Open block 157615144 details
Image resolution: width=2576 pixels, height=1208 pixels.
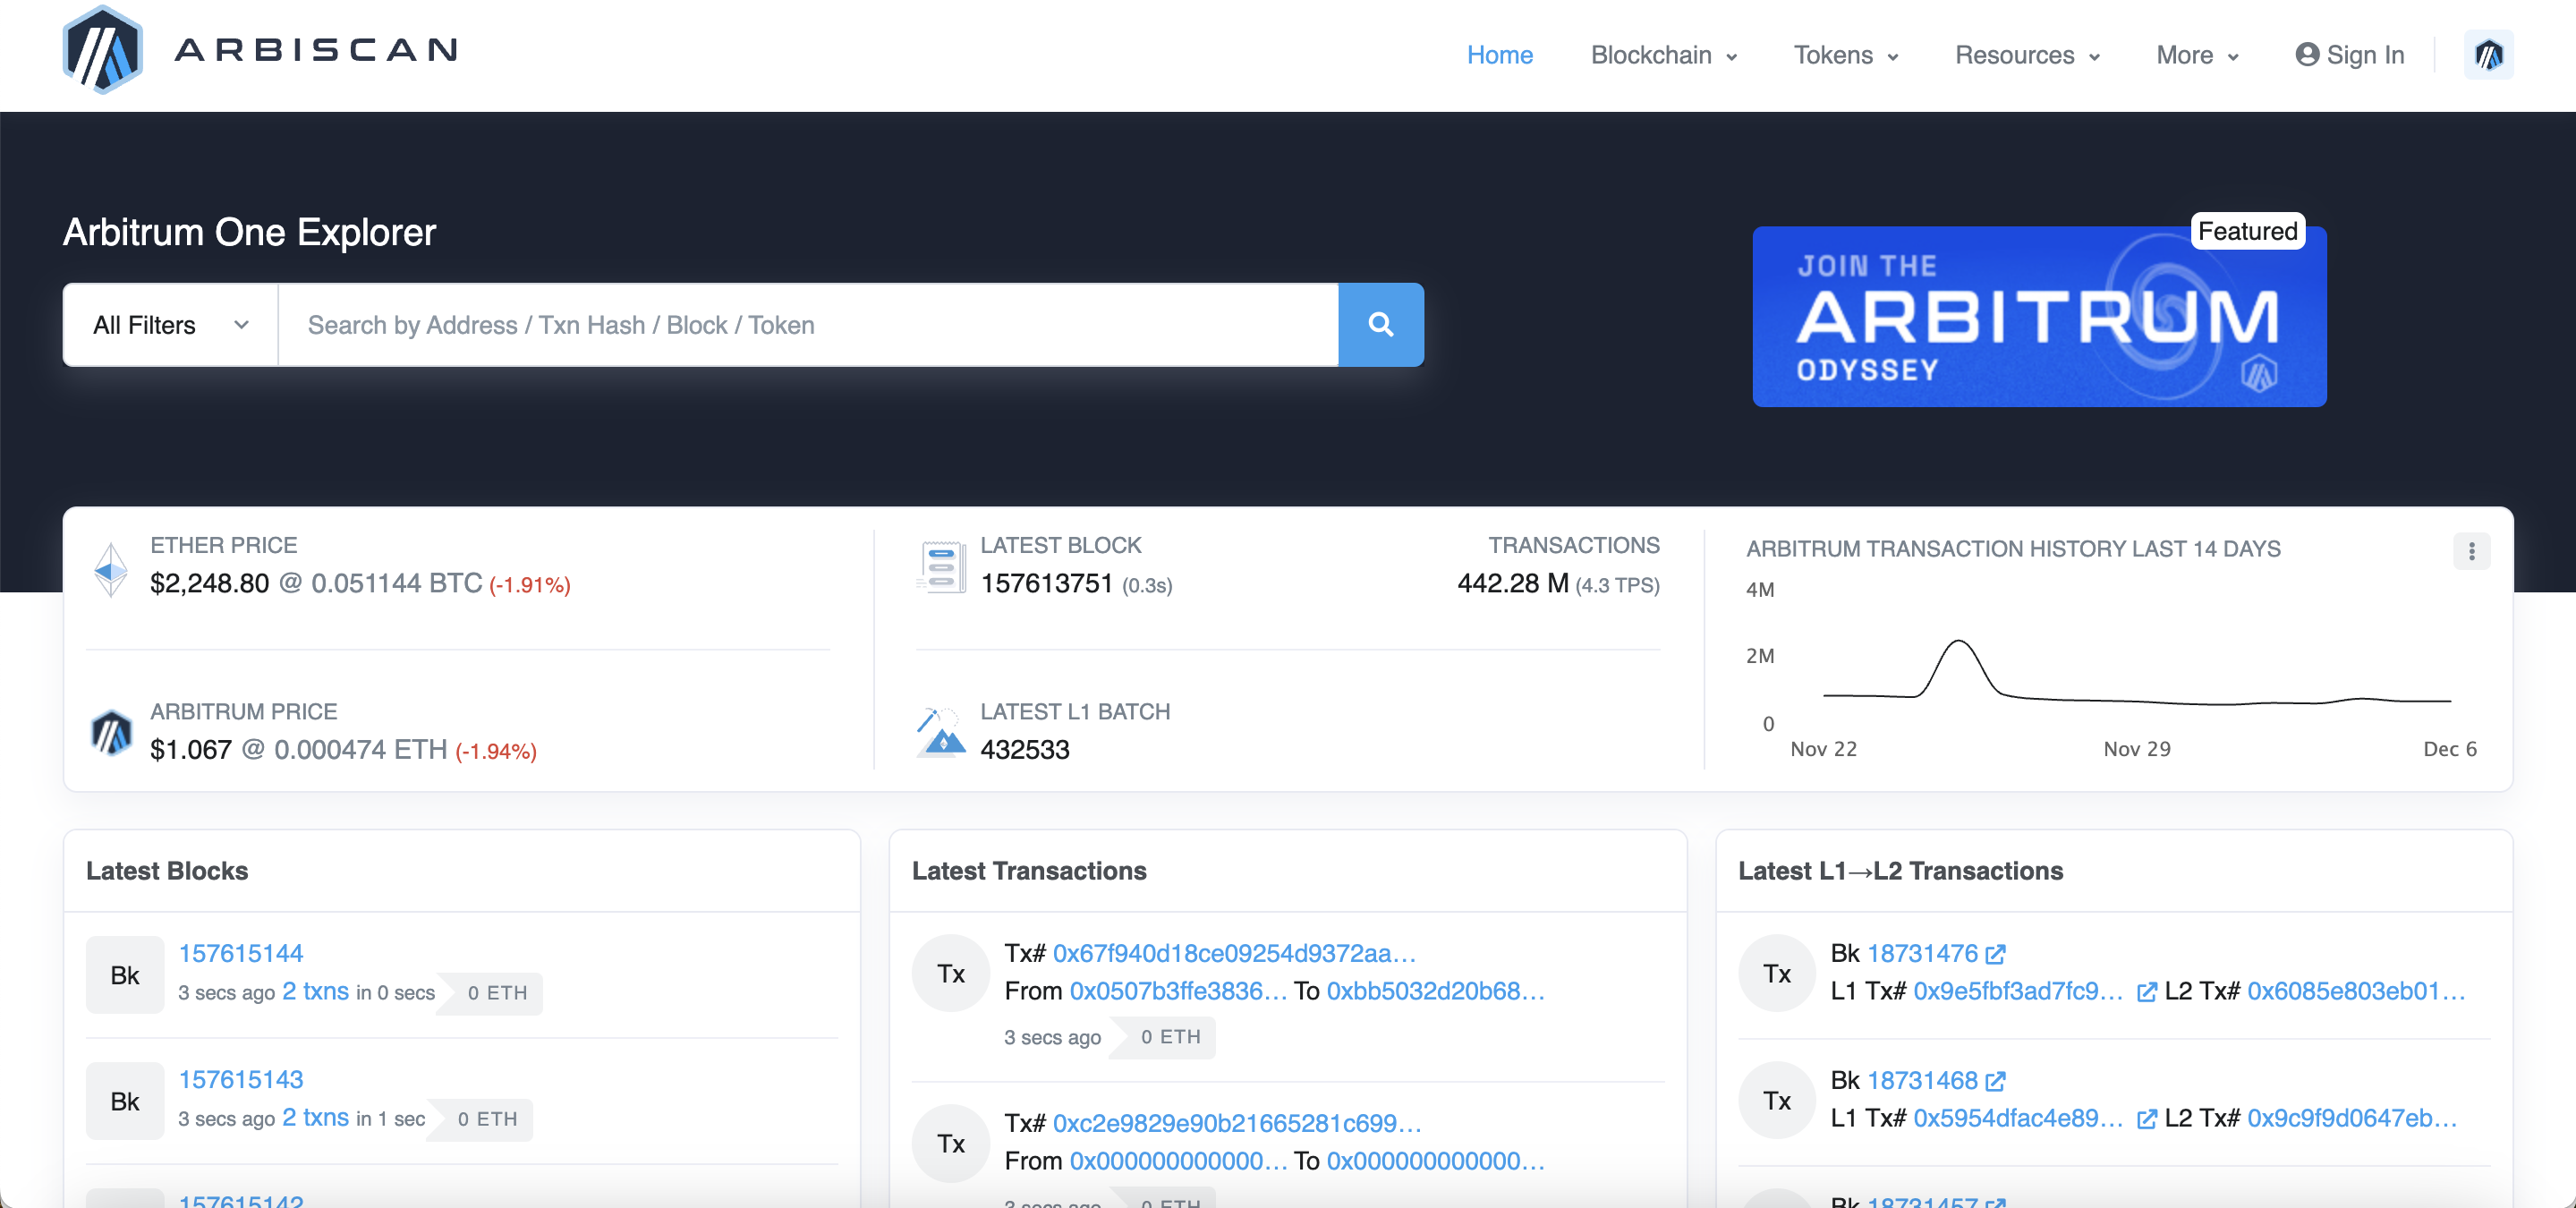241,953
